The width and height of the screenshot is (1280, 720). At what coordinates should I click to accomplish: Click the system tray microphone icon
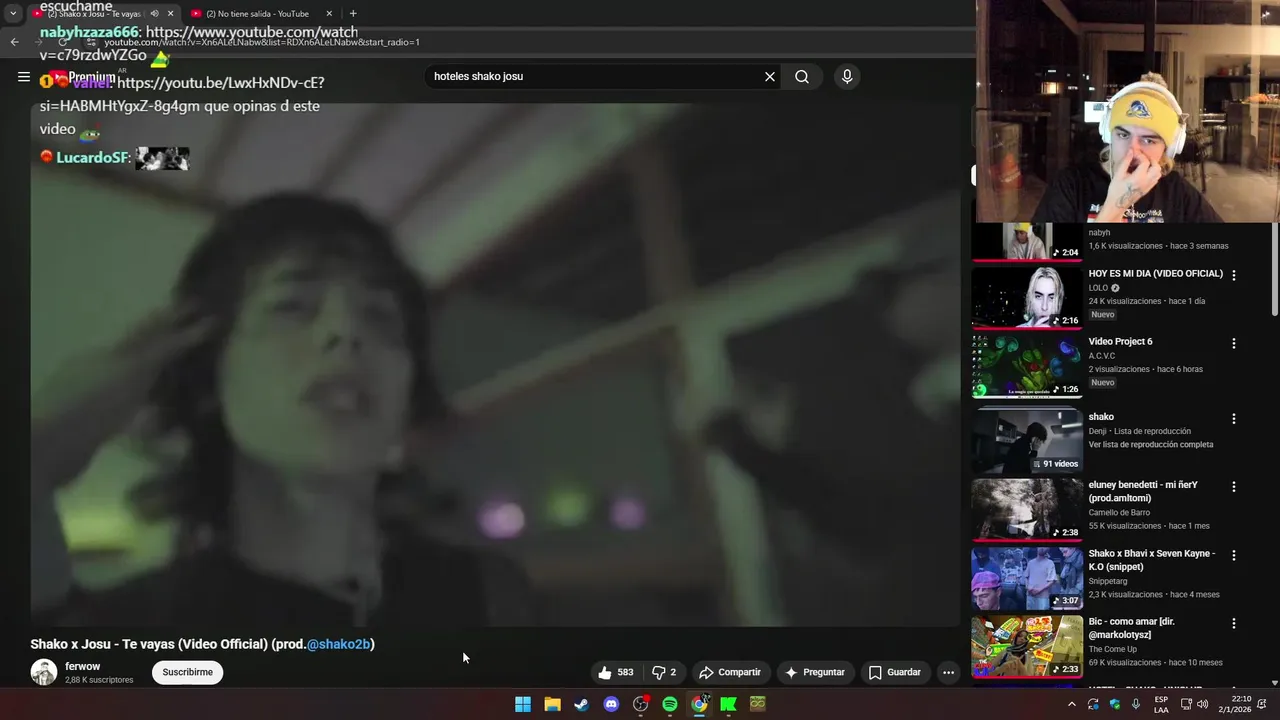click(1136, 704)
